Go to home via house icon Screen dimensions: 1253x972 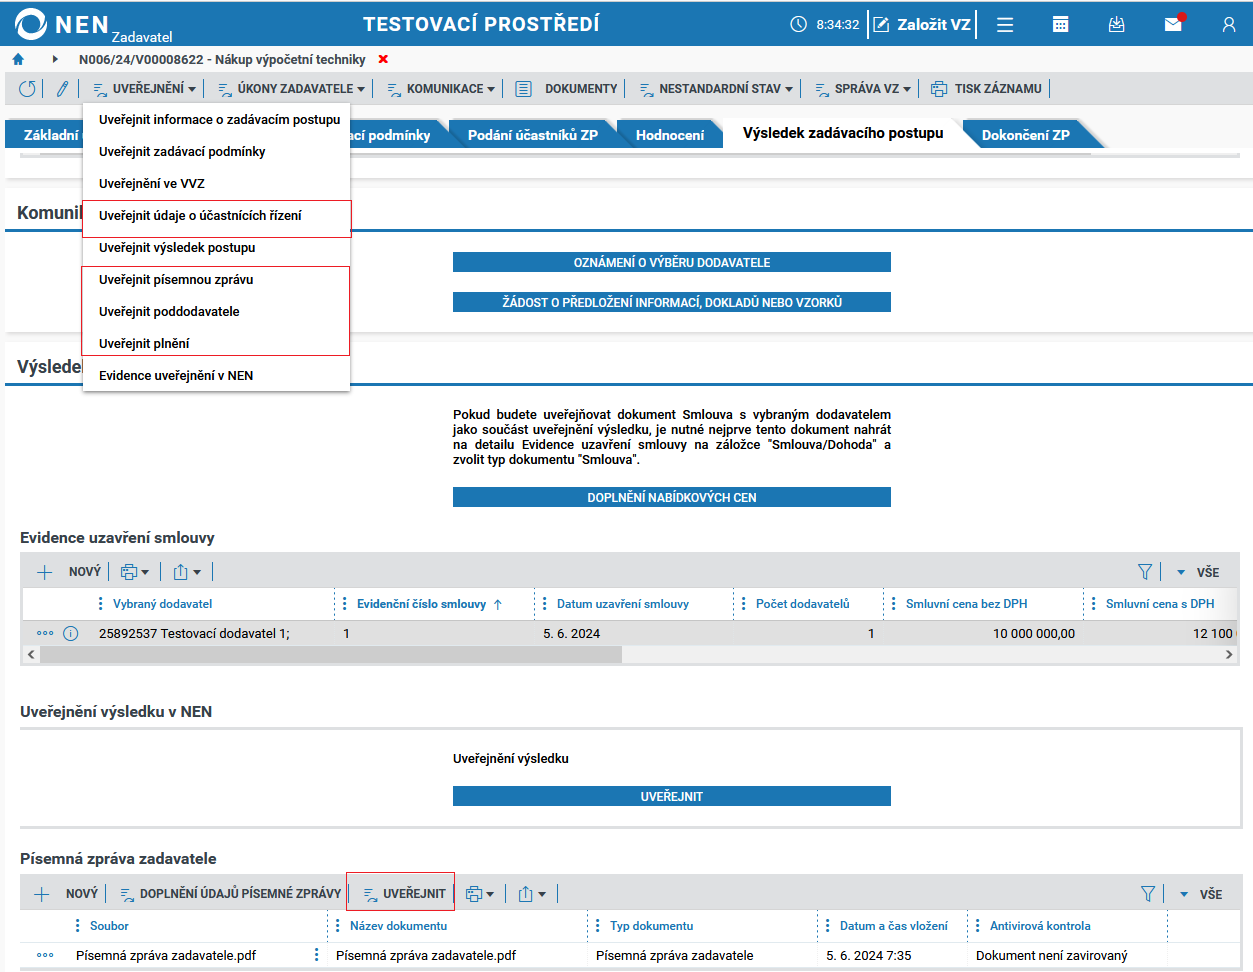click(18, 59)
